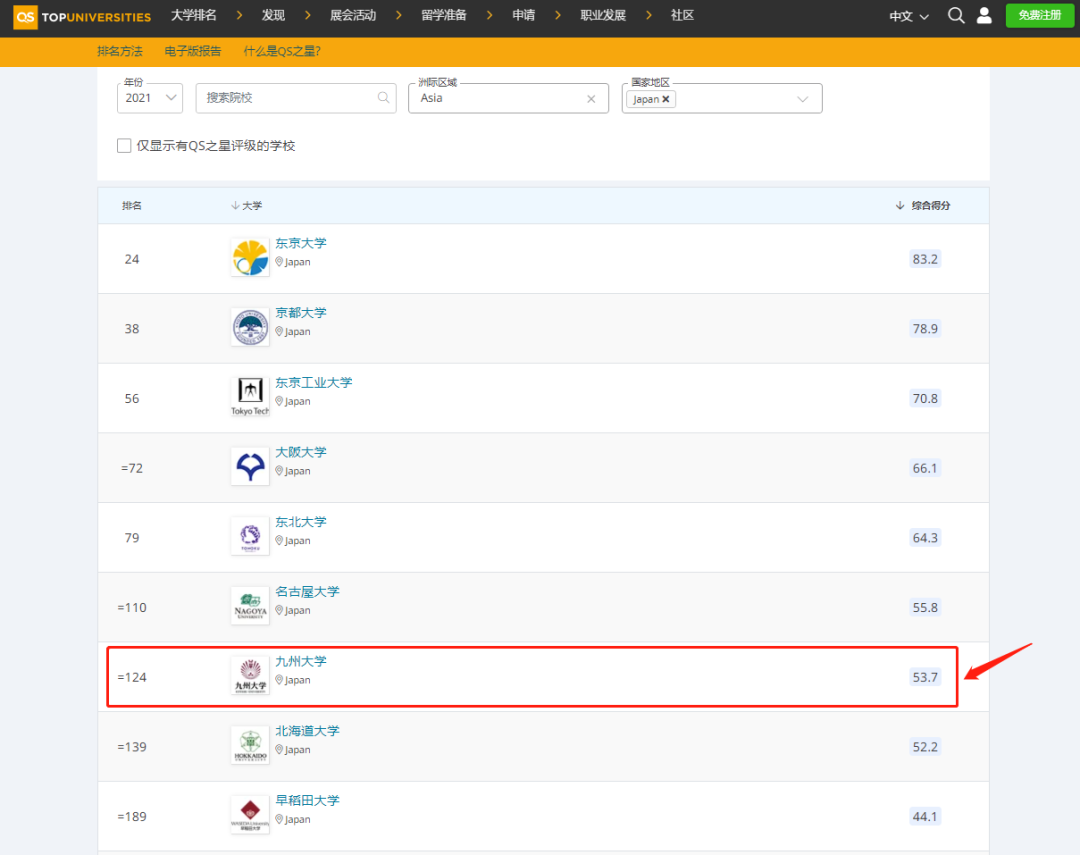Open the 展会活动 menu
1080x855 pixels.
click(x=353, y=15)
